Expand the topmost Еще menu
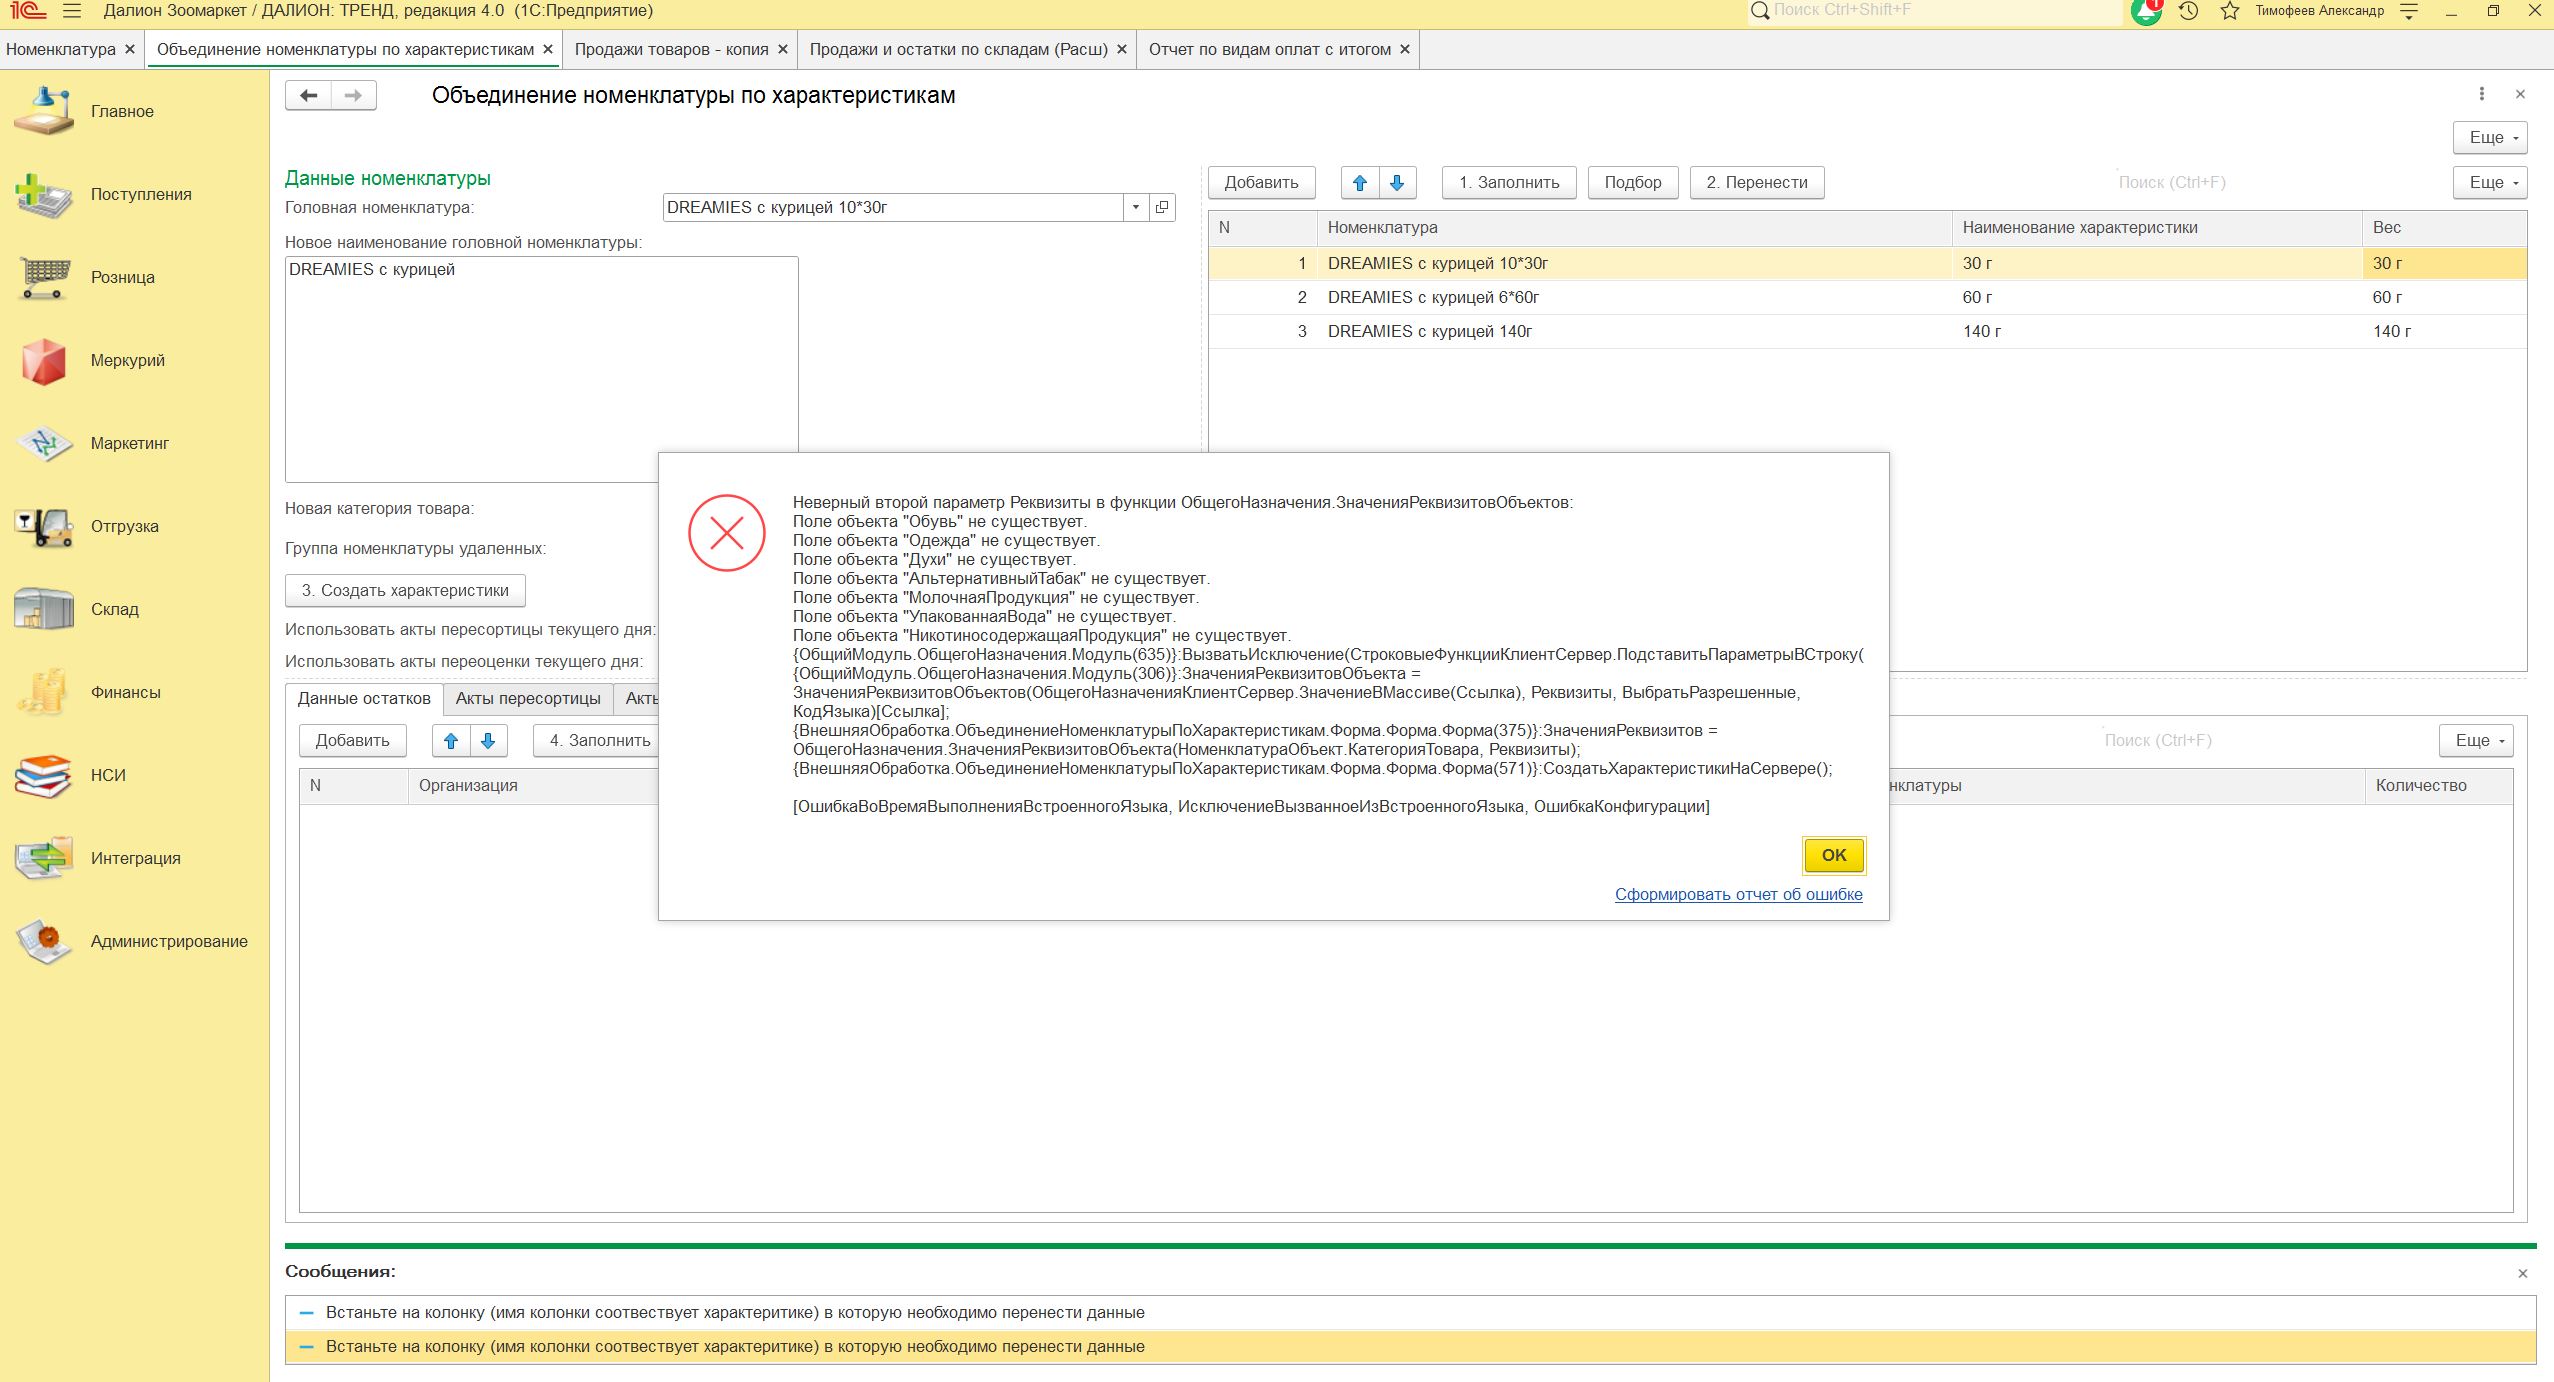 click(2489, 138)
